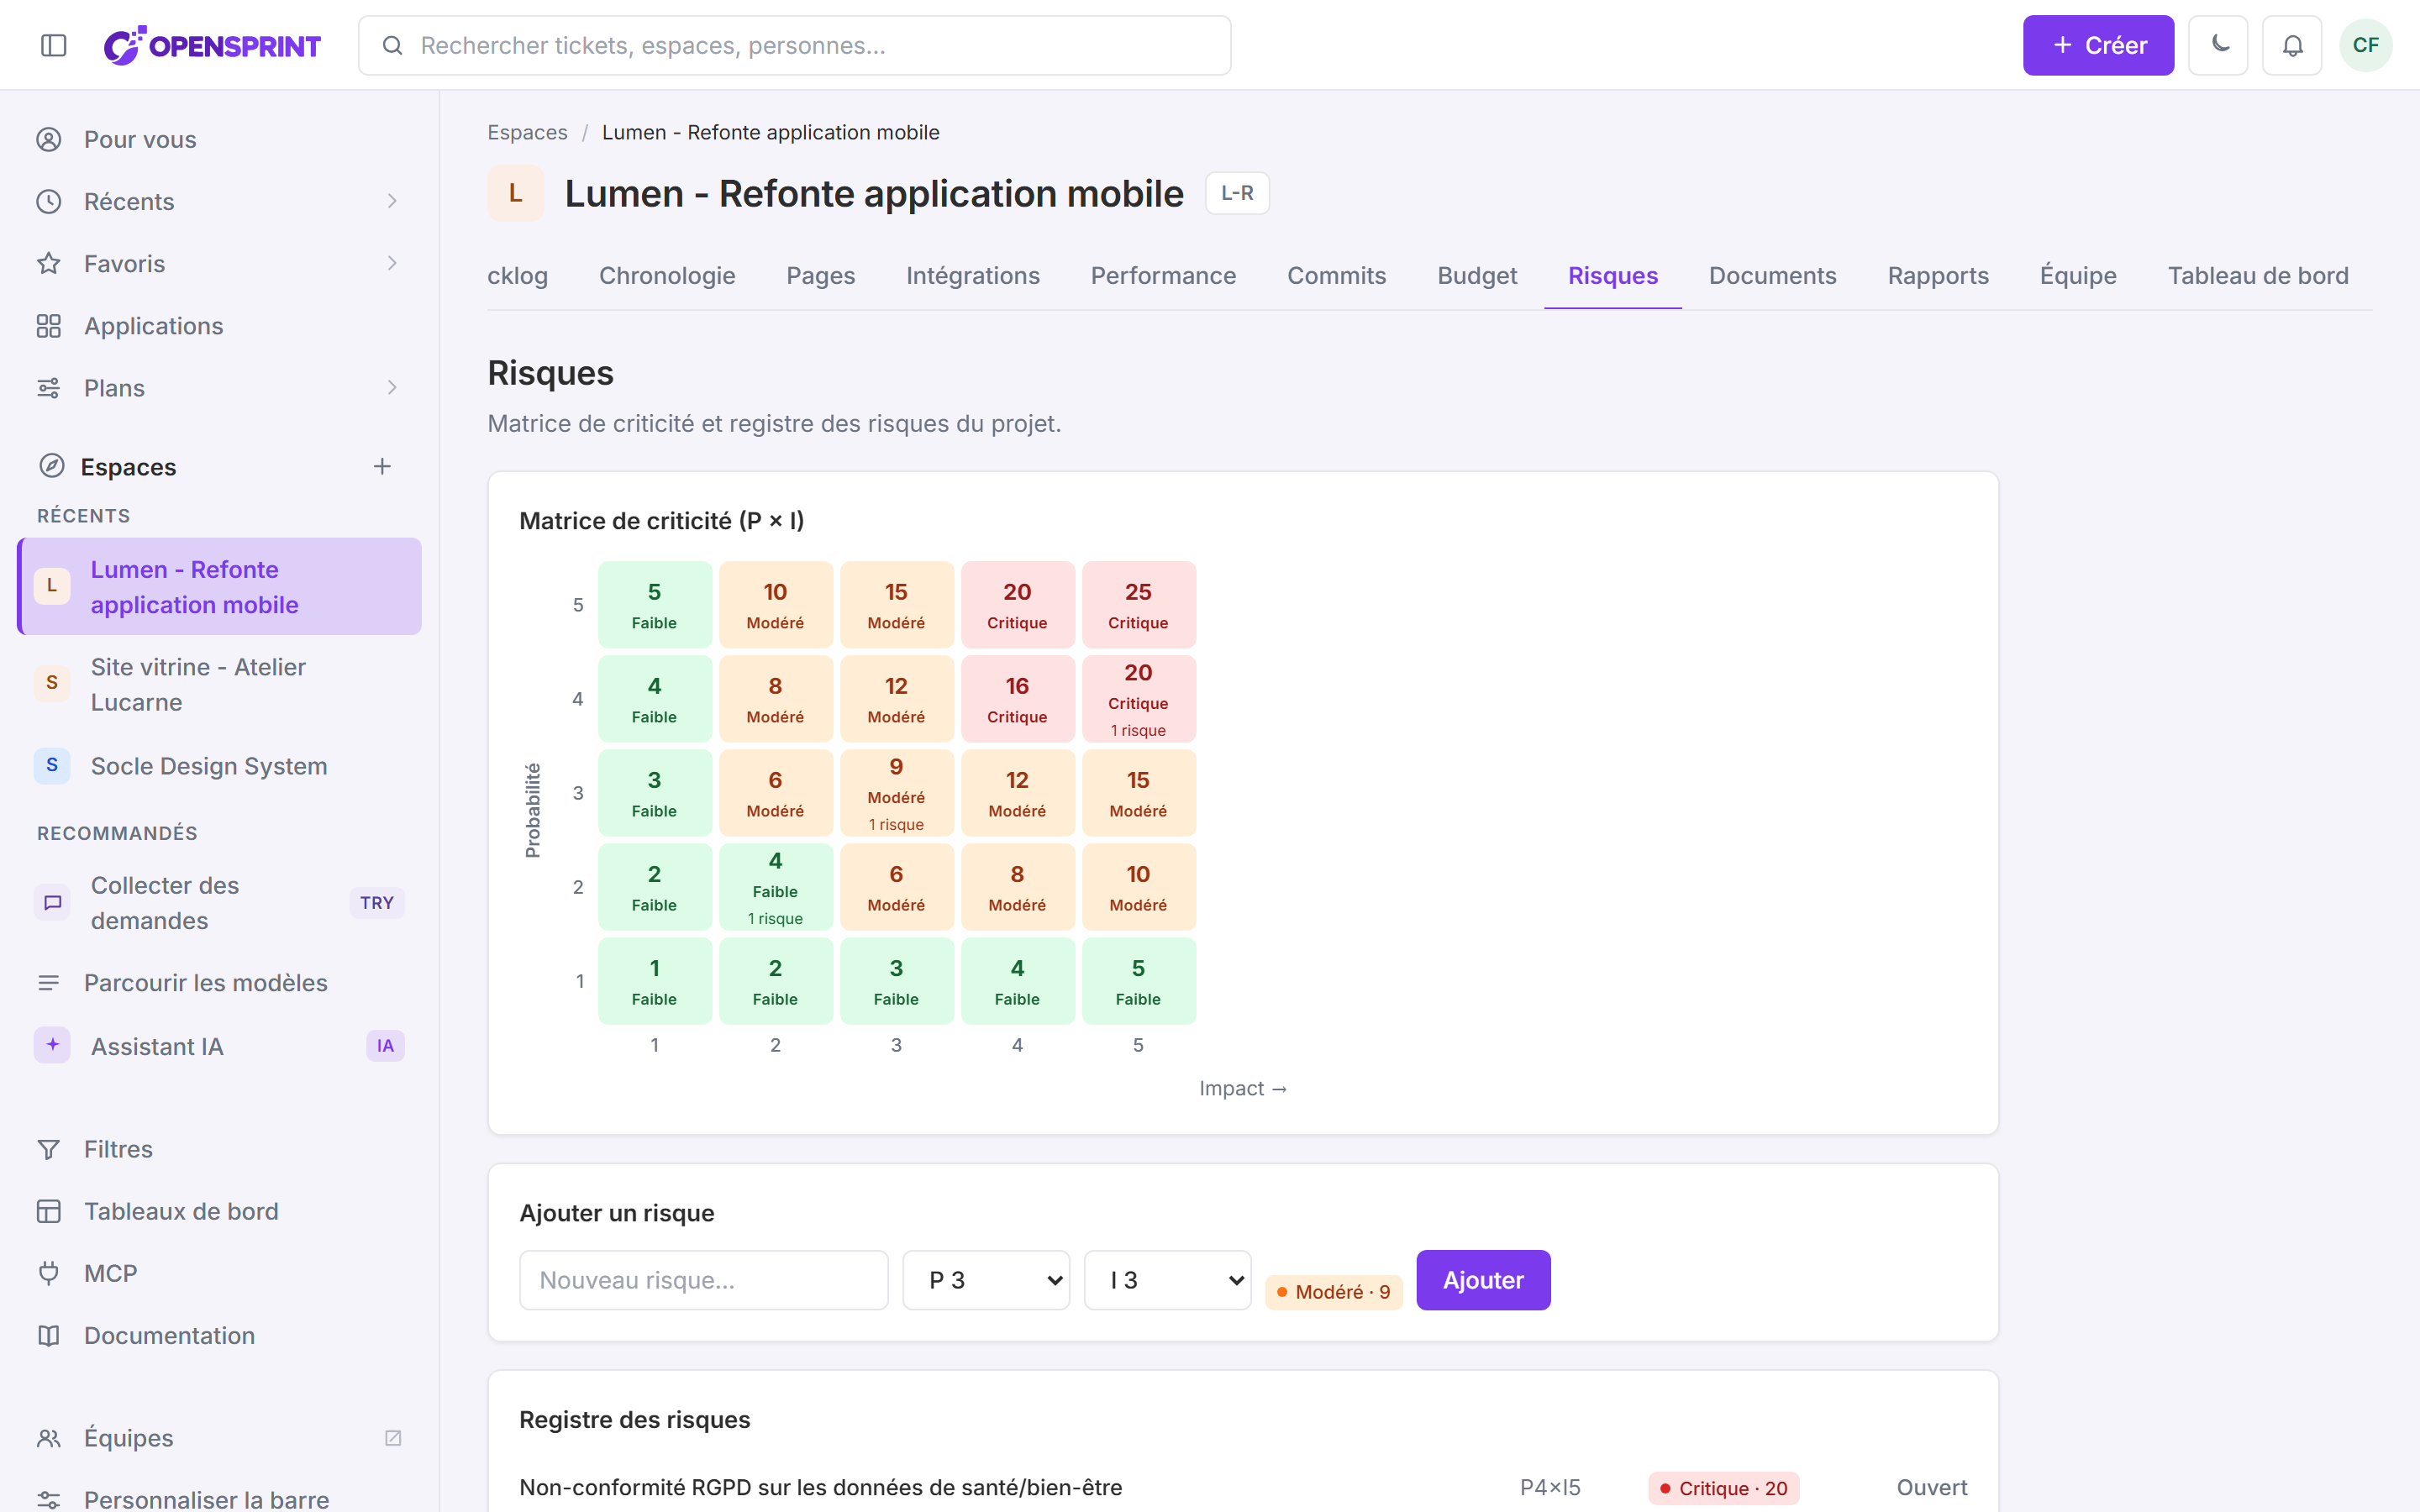Viewport: 2420px width, 1512px height.
Task: Open notifications bell
Action: pyautogui.click(x=2292, y=45)
